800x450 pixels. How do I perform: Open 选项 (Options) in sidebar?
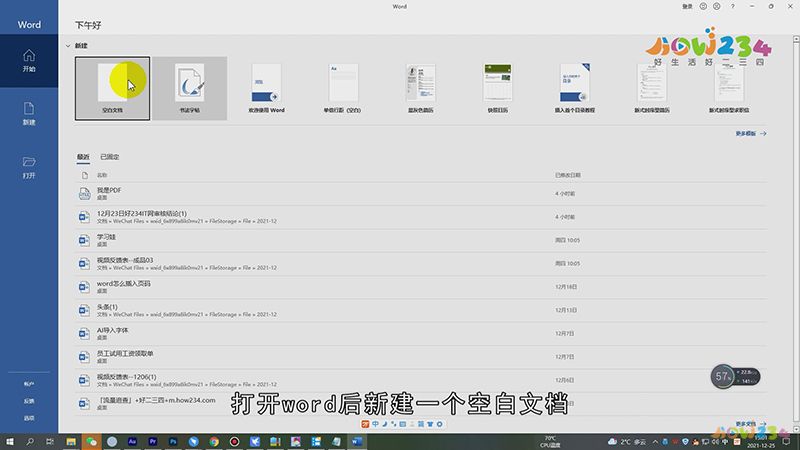coord(29,418)
